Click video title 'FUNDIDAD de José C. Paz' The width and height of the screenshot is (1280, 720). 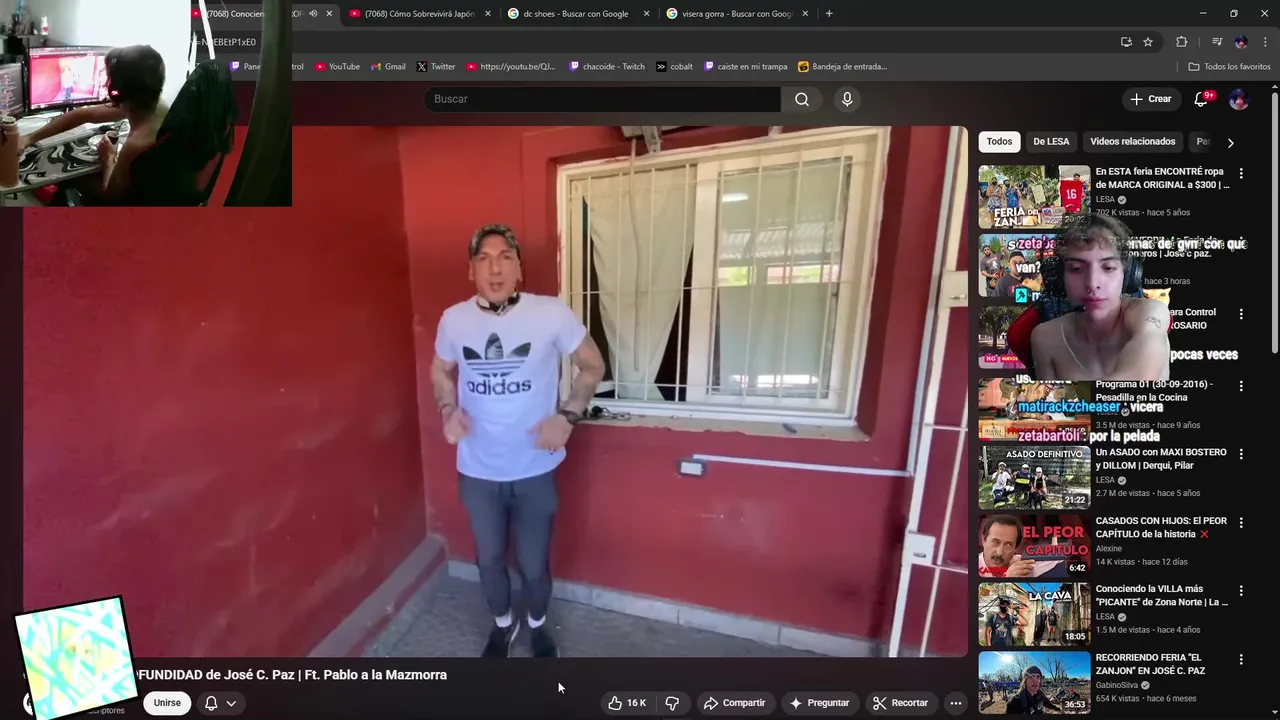point(291,675)
